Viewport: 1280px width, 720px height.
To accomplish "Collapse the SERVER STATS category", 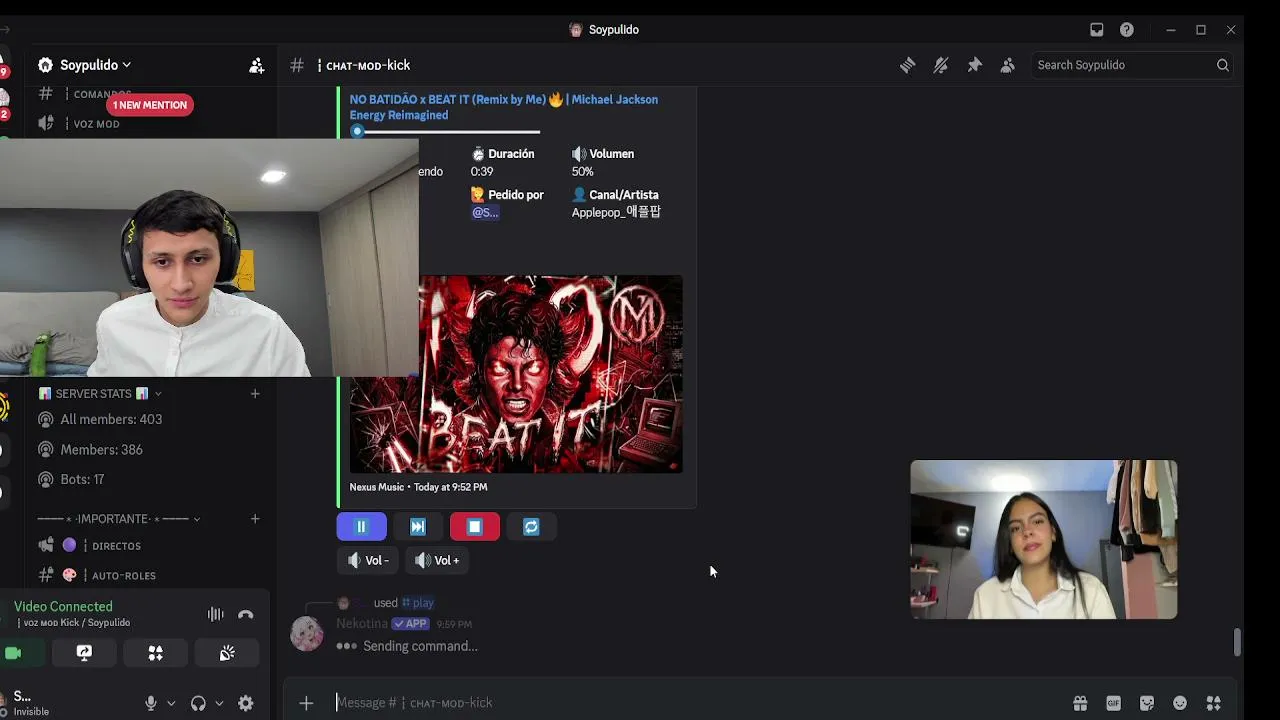I will point(100,394).
